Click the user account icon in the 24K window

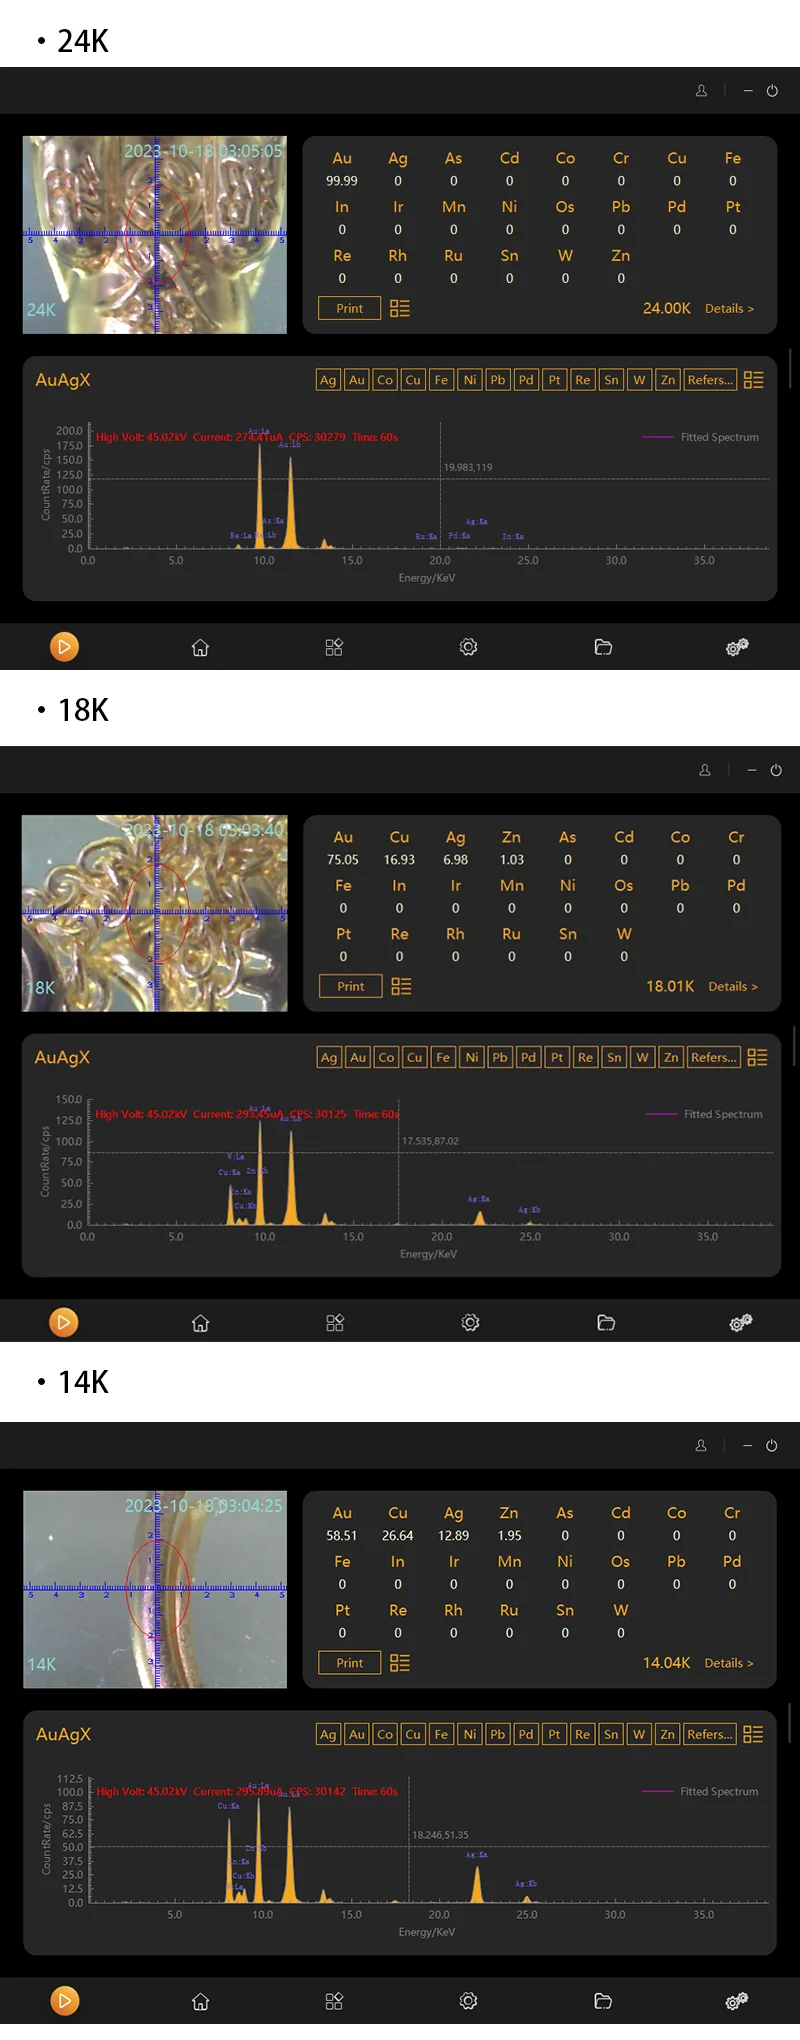point(701,91)
